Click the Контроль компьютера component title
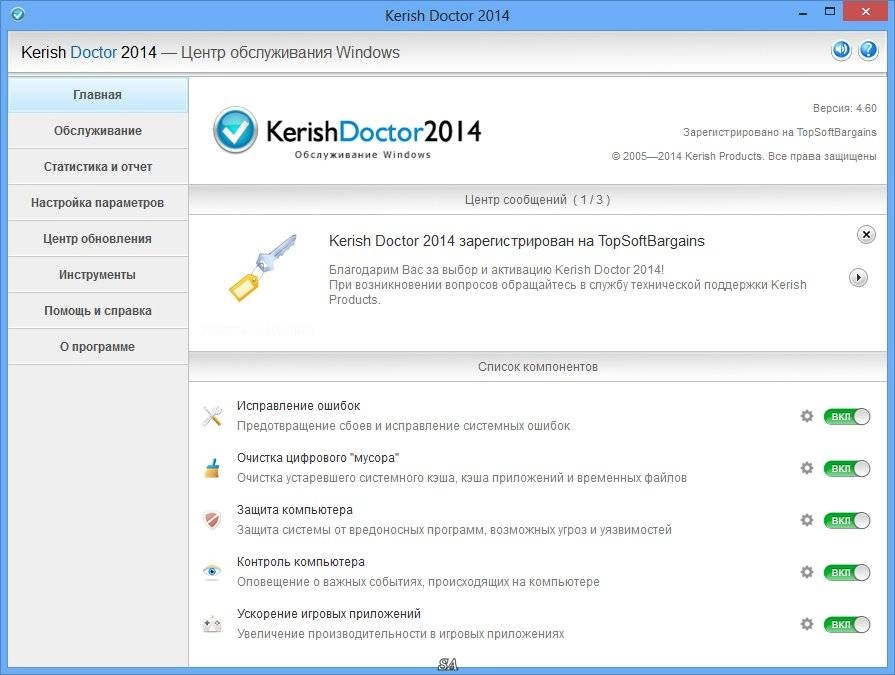The width and height of the screenshot is (895, 675). coord(301,561)
